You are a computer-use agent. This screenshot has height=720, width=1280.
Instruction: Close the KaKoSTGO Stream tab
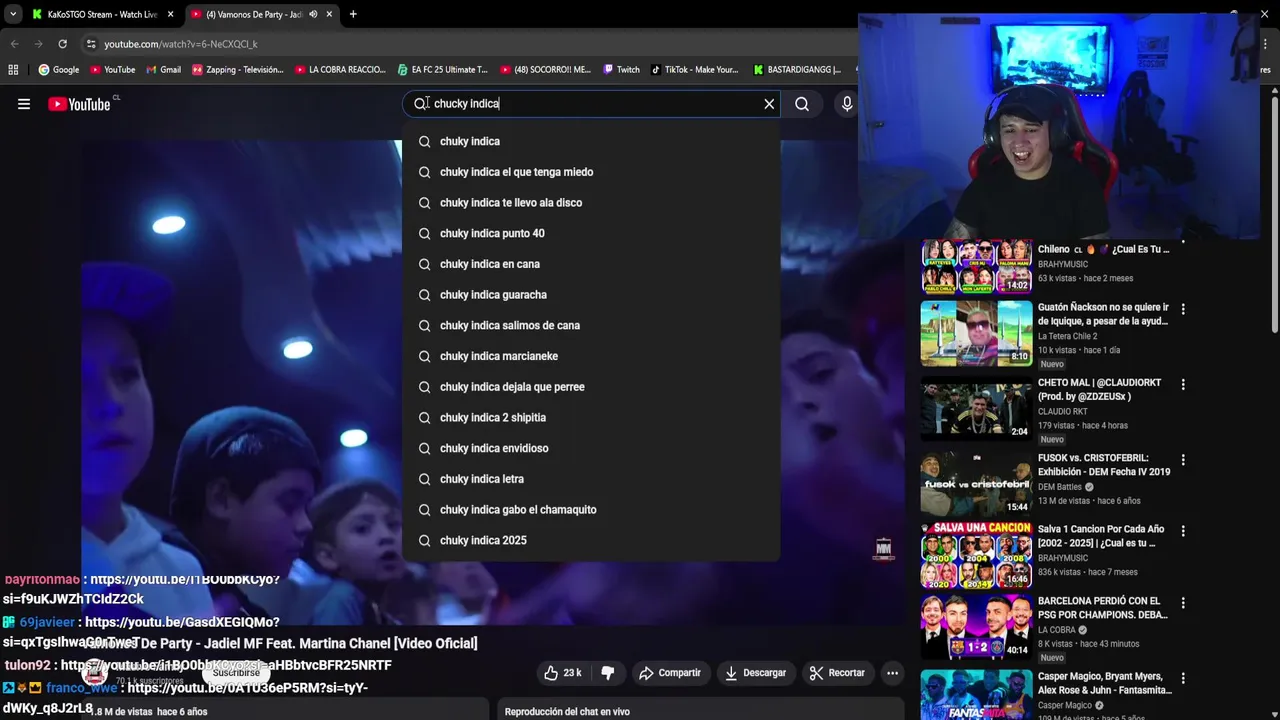(x=171, y=14)
